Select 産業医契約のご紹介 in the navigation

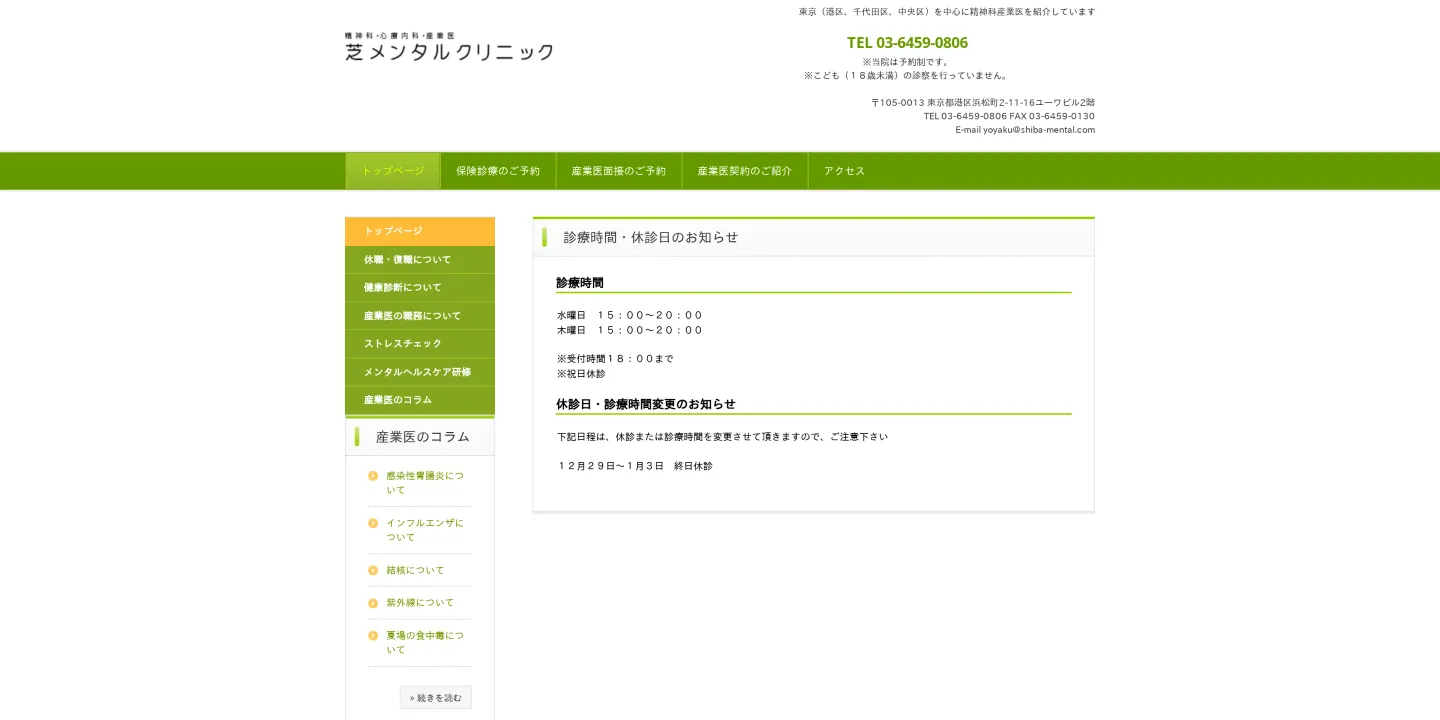pyautogui.click(x=744, y=171)
